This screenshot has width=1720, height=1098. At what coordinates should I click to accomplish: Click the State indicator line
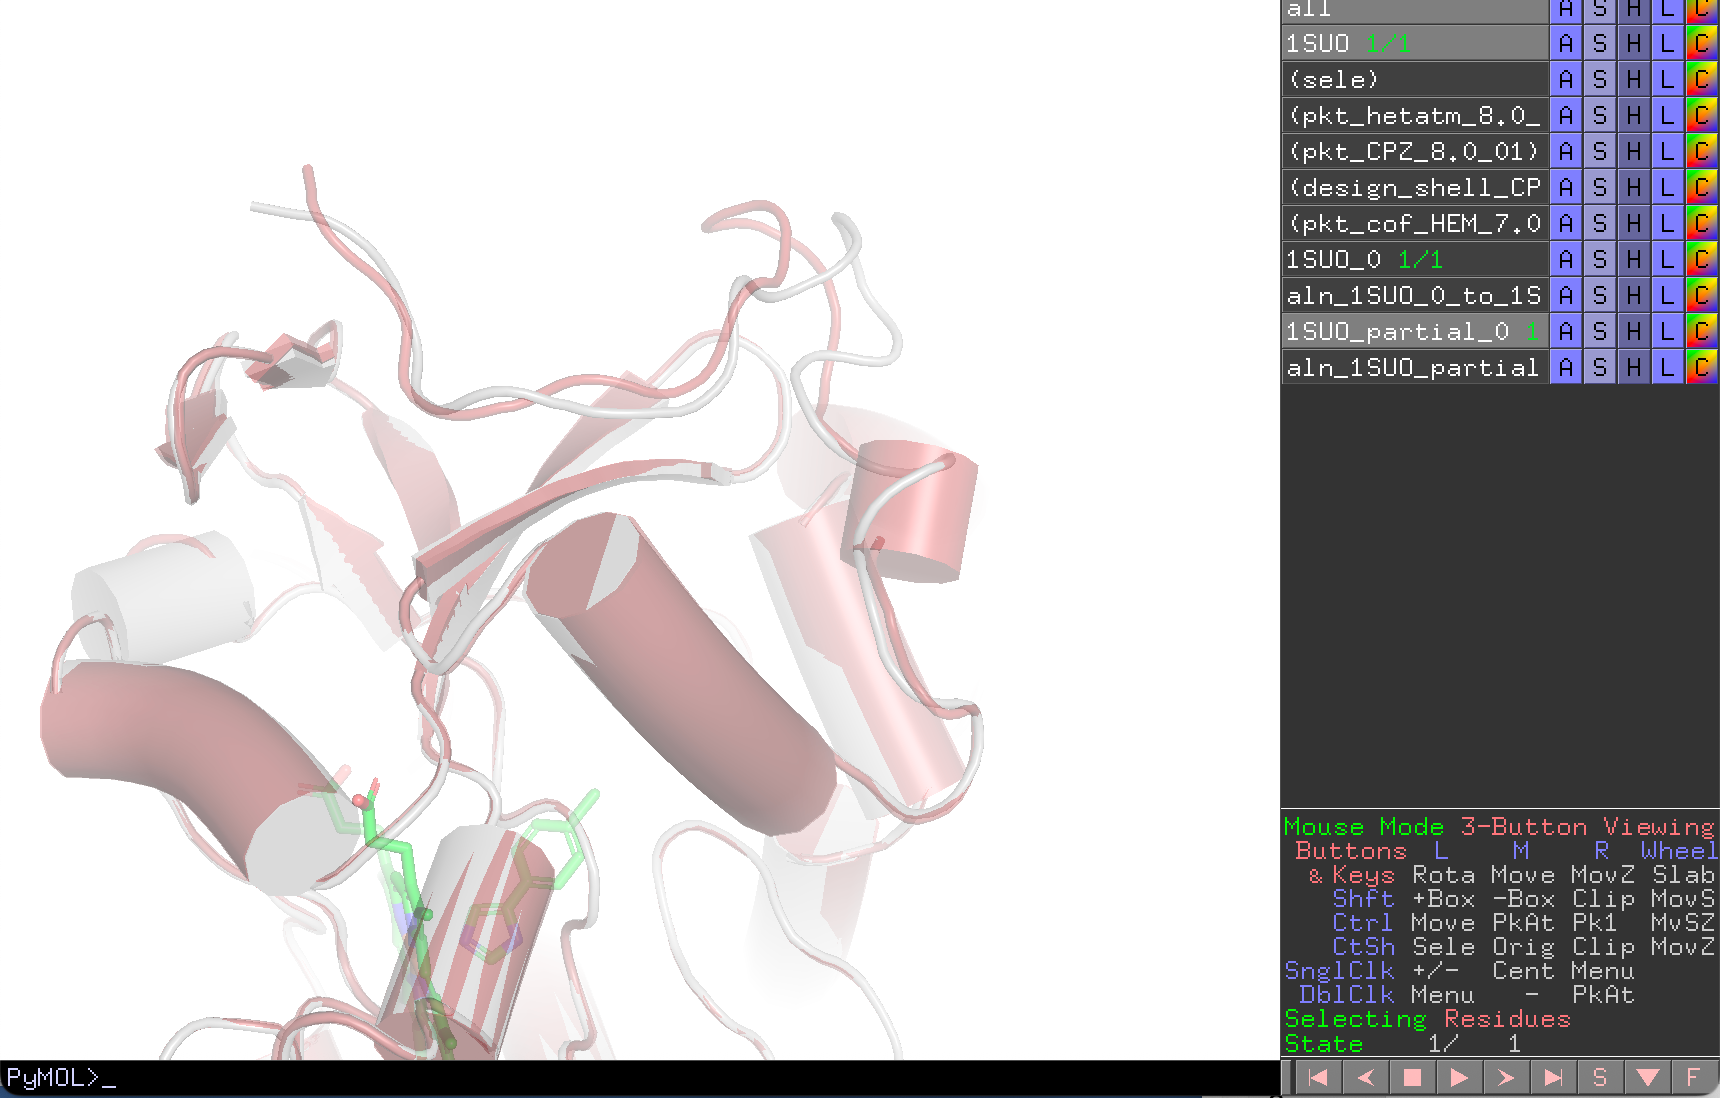(x=1402, y=1043)
